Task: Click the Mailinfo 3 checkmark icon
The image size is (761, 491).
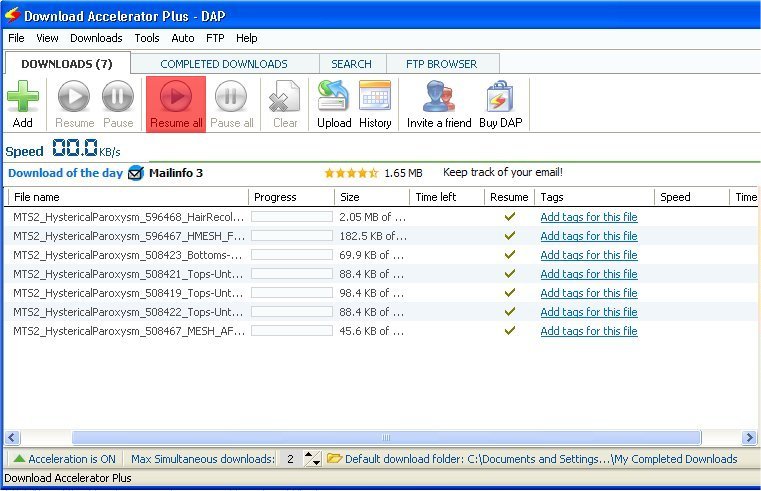Action: tap(136, 173)
